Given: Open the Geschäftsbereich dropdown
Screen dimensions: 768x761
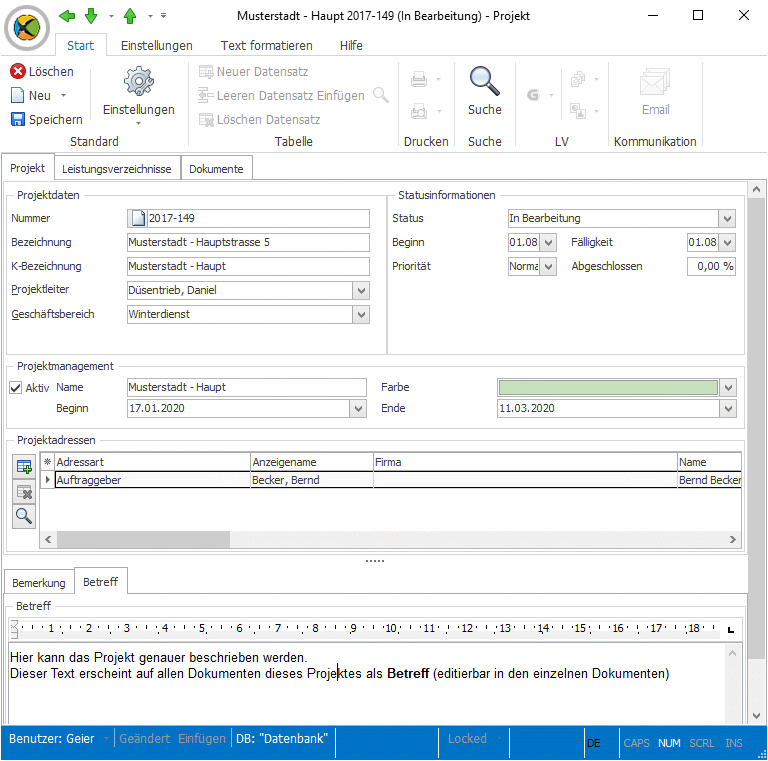Looking at the screenshot, I should tap(361, 314).
